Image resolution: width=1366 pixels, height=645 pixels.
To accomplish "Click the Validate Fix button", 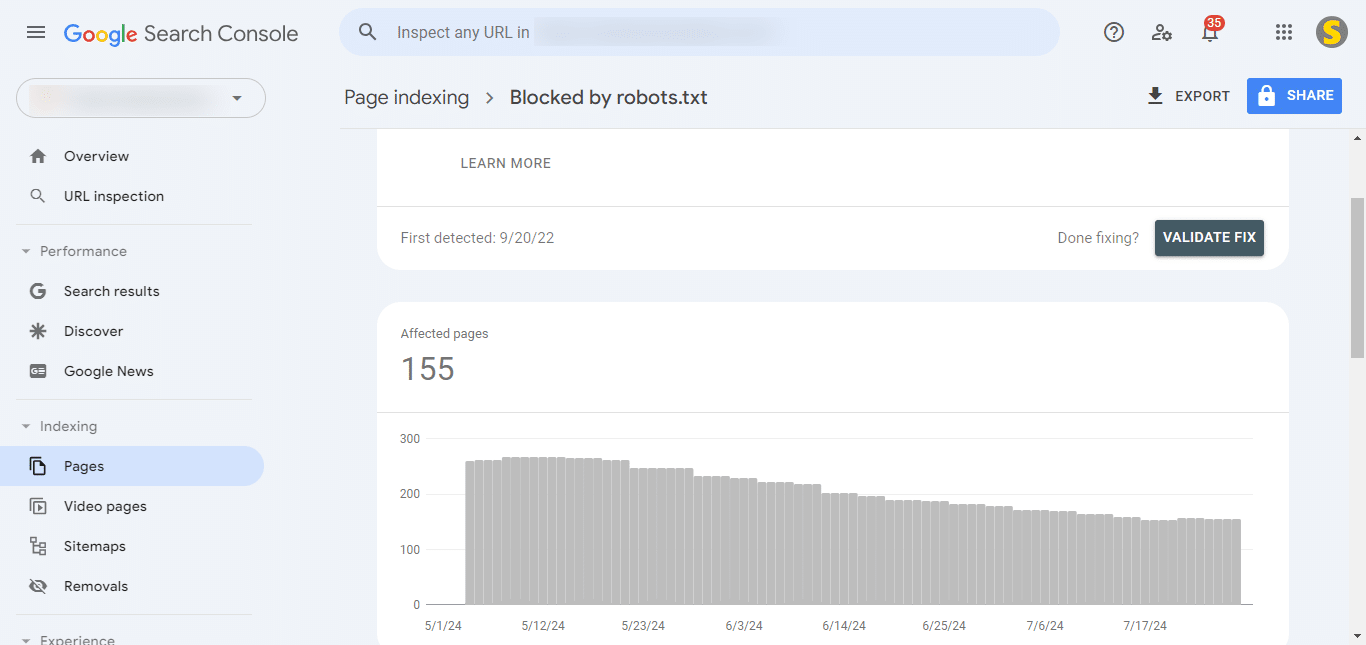I will pos(1209,238).
